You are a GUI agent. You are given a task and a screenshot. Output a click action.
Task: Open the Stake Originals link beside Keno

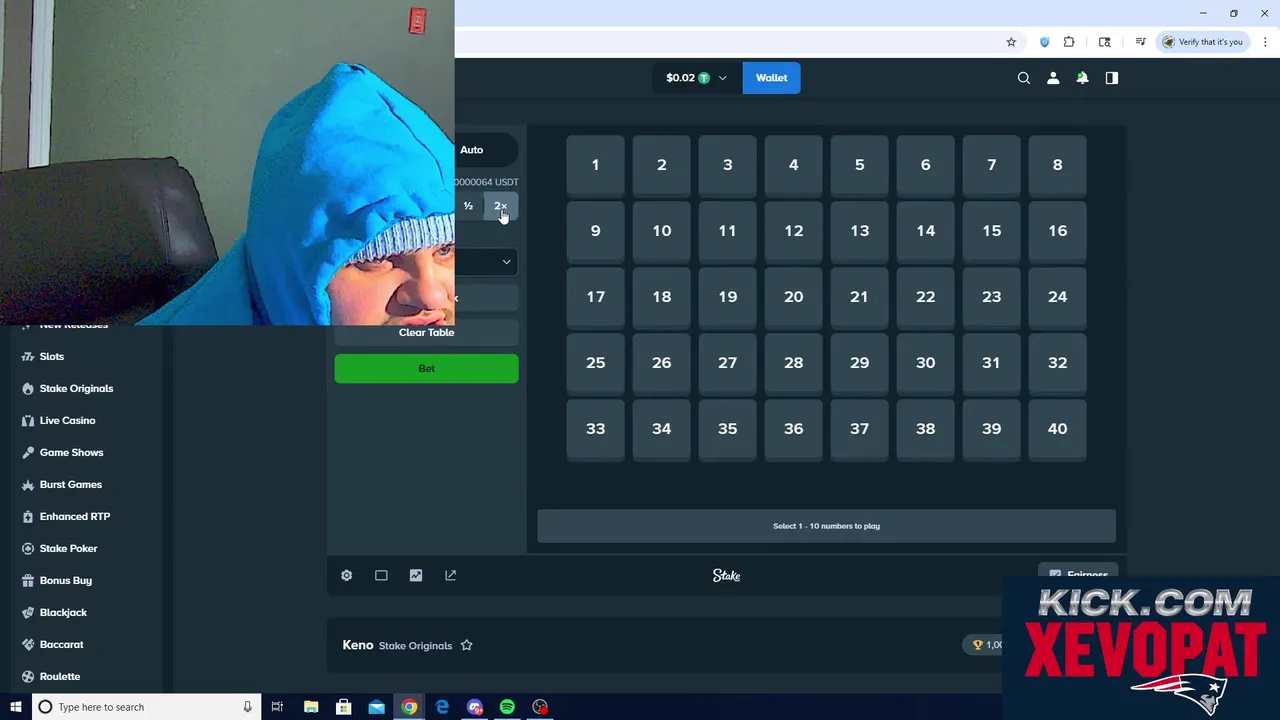click(415, 646)
